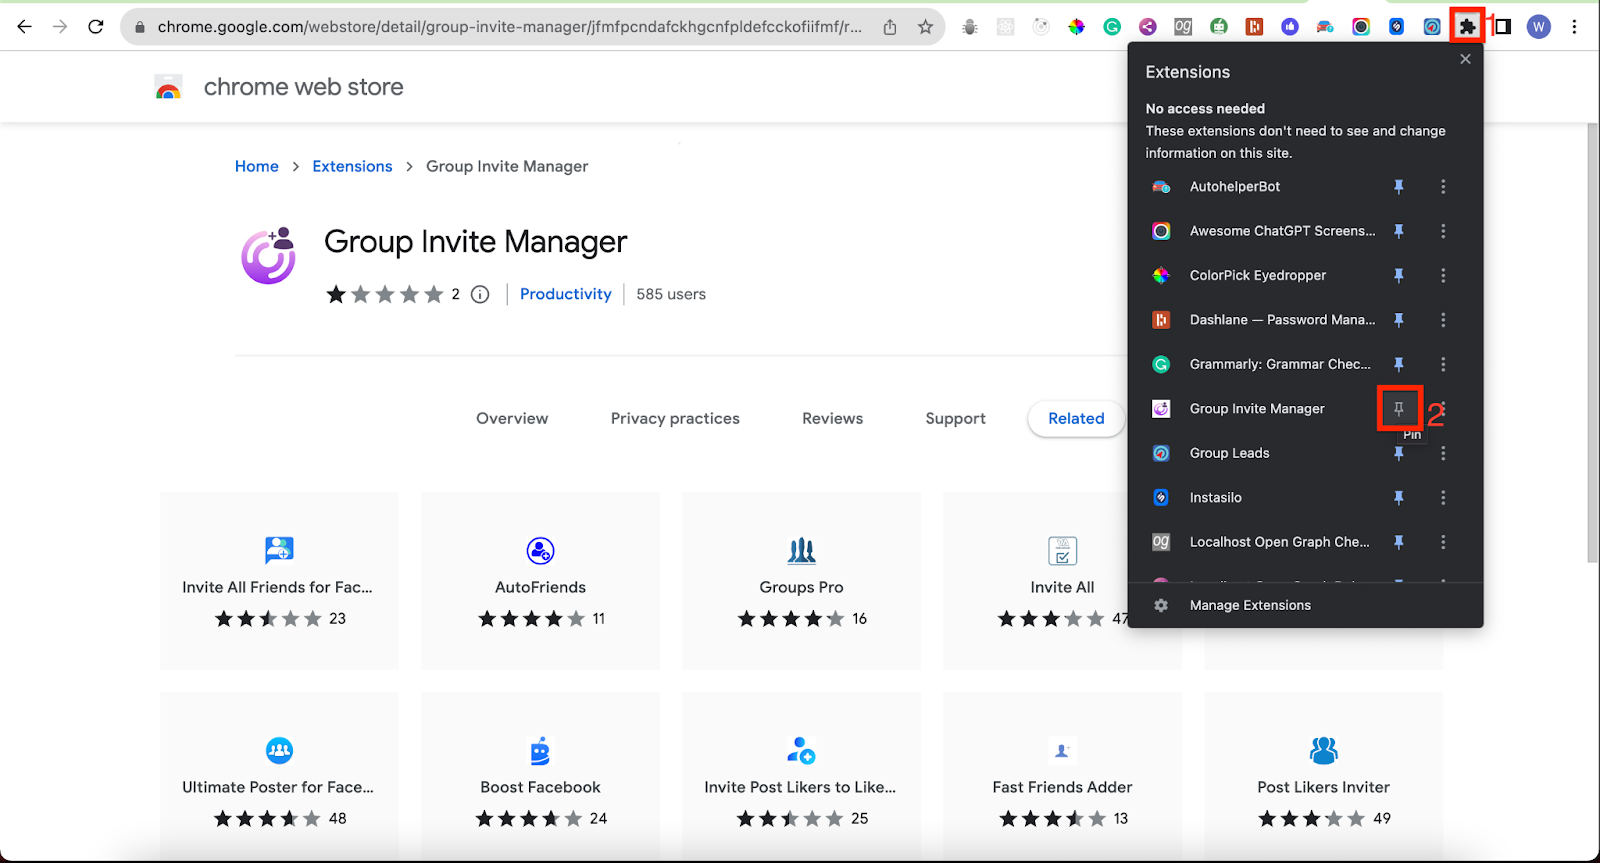Image resolution: width=1600 pixels, height=863 pixels.
Task: Go back with browser back arrow
Action: click(x=25, y=27)
